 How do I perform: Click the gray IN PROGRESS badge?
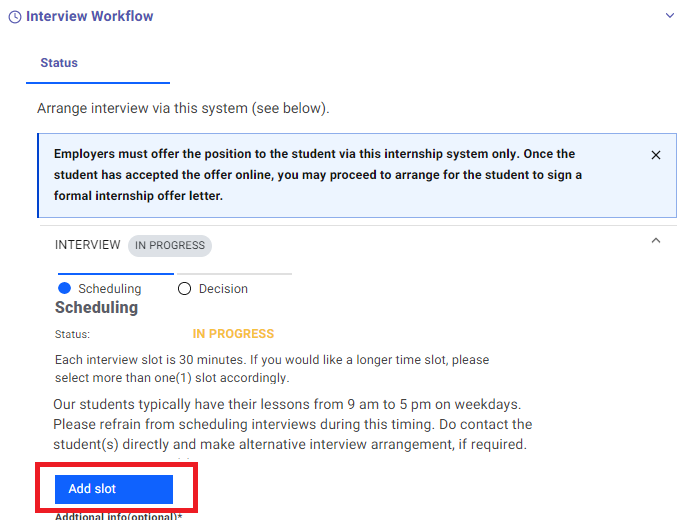pos(170,246)
